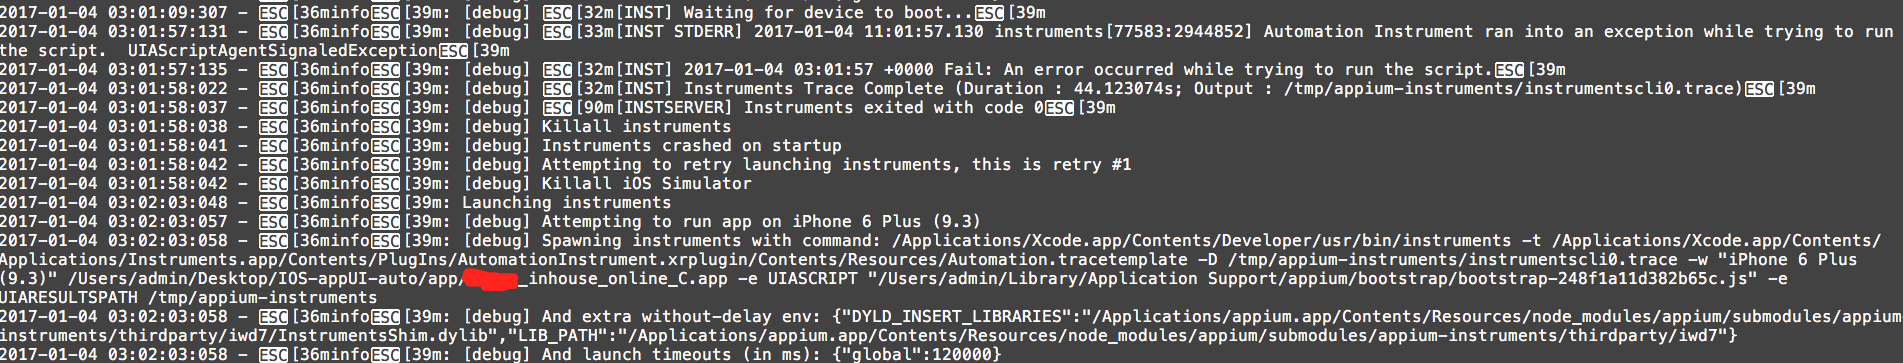This screenshot has height=363, width=1903.
Task: Click the '{"global":120000}' timeout value
Action: 915,355
